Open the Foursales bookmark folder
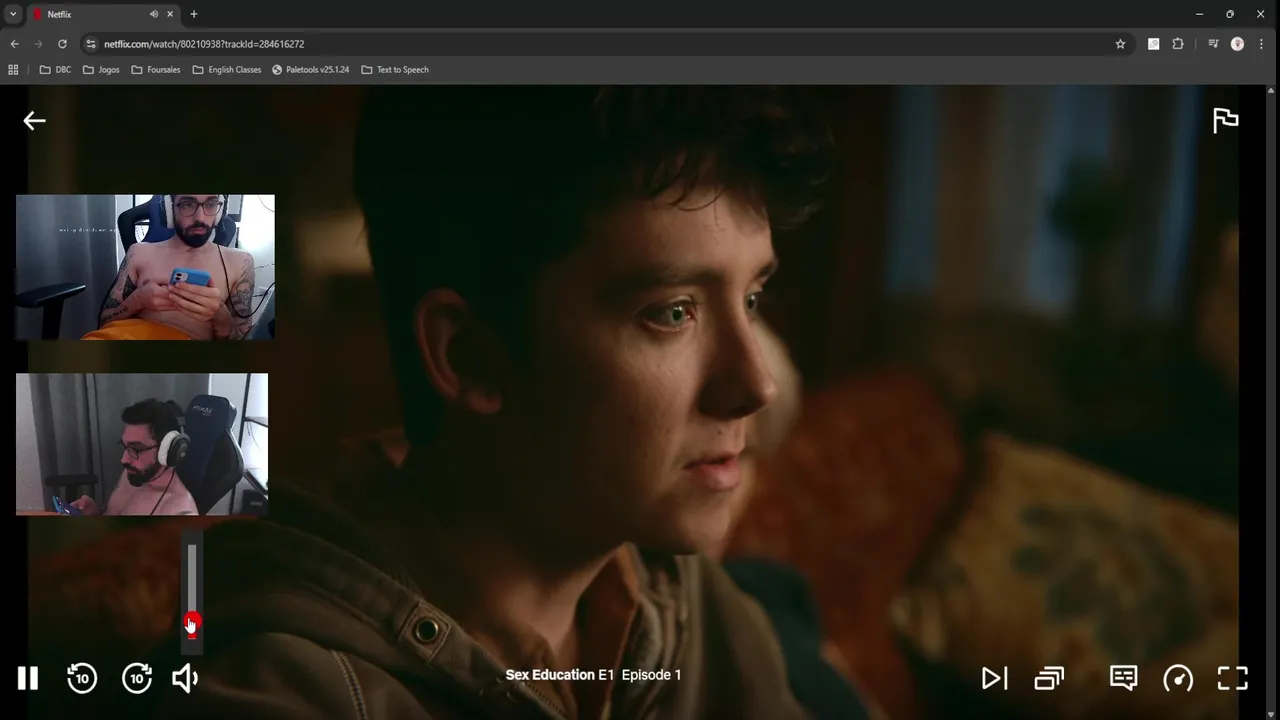The width and height of the screenshot is (1280, 720). 156,70
